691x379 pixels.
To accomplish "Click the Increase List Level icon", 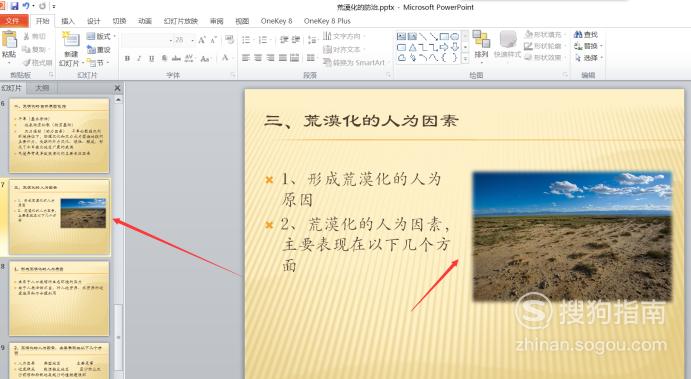I will (x=296, y=40).
